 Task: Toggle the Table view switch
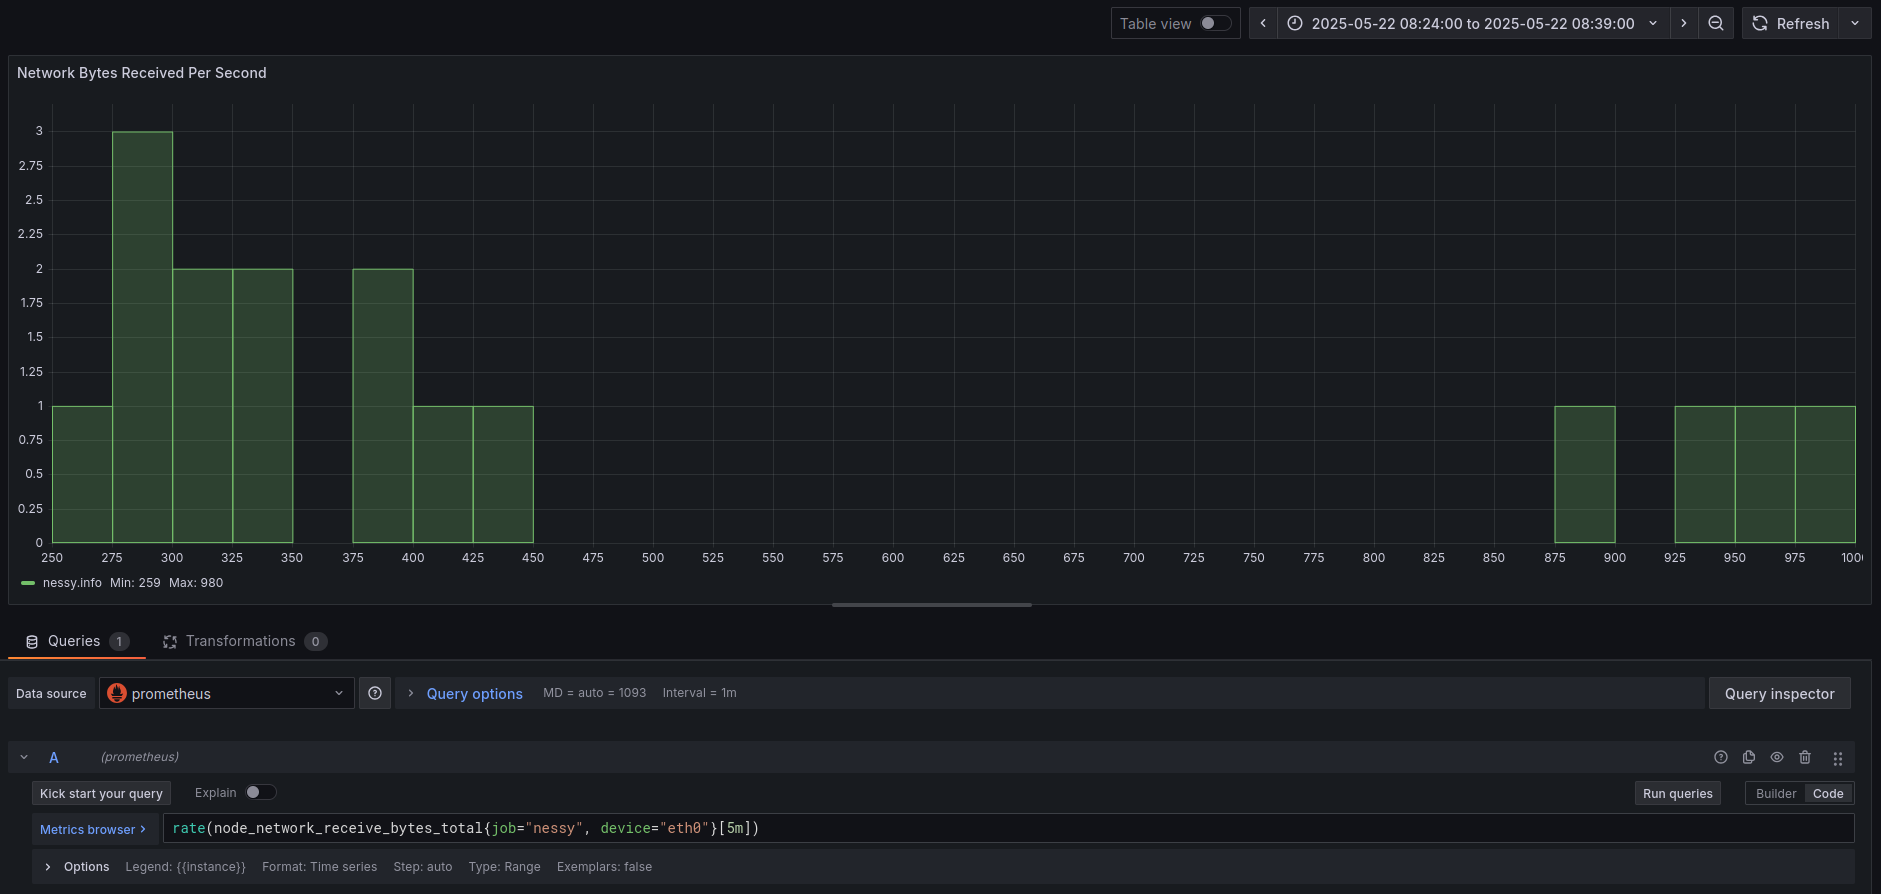(1215, 23)
